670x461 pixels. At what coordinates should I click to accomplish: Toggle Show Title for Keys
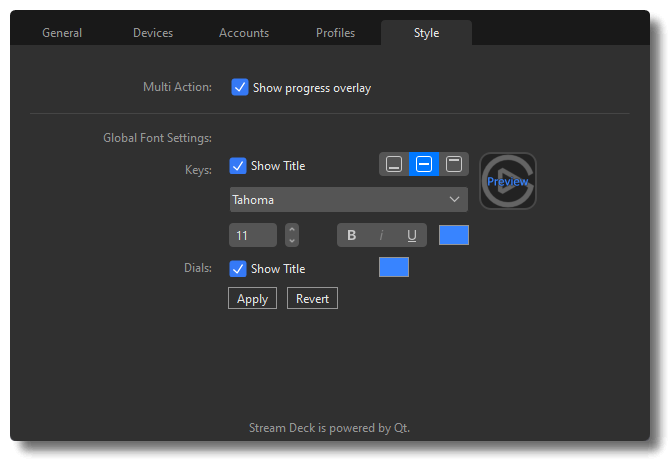[238, 166]
